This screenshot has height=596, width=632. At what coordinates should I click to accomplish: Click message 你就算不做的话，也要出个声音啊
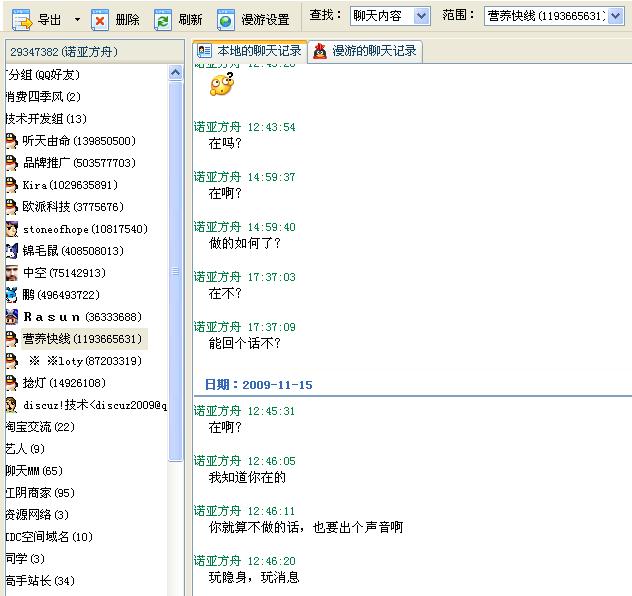(306, 527)
